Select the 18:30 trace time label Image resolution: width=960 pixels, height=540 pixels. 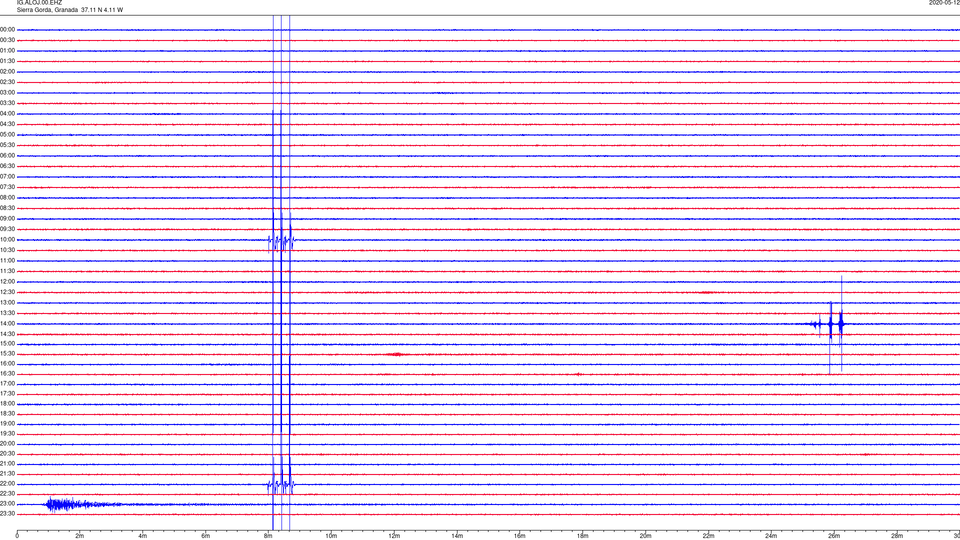pos(7,413)
